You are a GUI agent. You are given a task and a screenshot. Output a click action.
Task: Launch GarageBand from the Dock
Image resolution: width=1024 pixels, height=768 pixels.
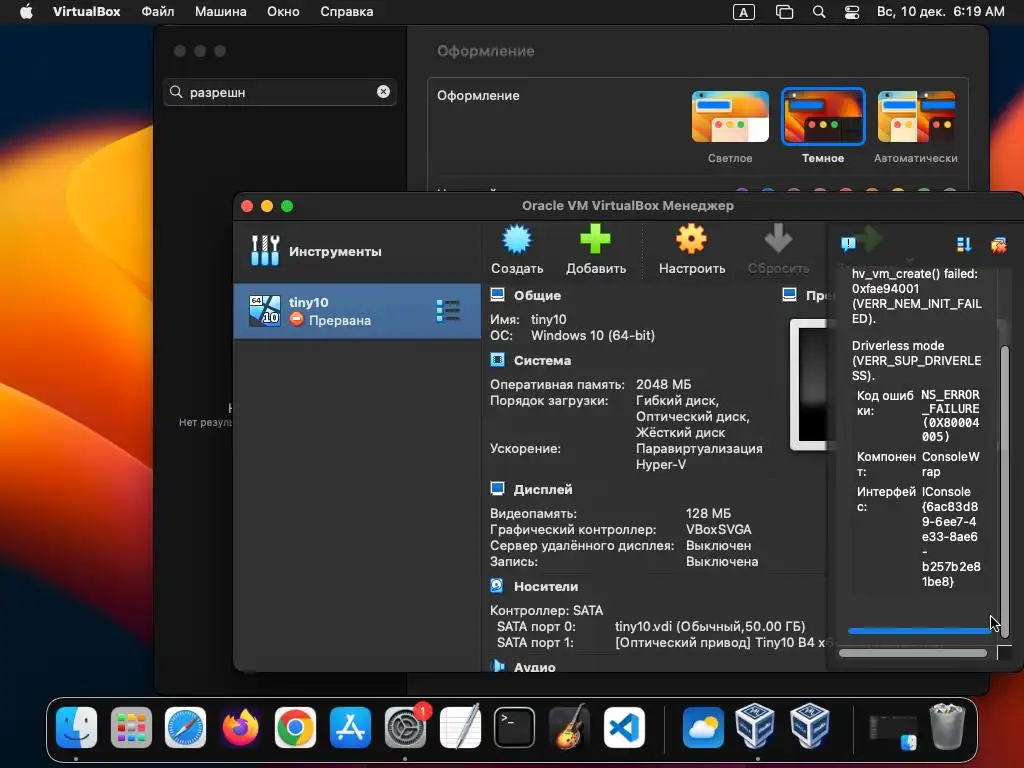pos(569,727)
